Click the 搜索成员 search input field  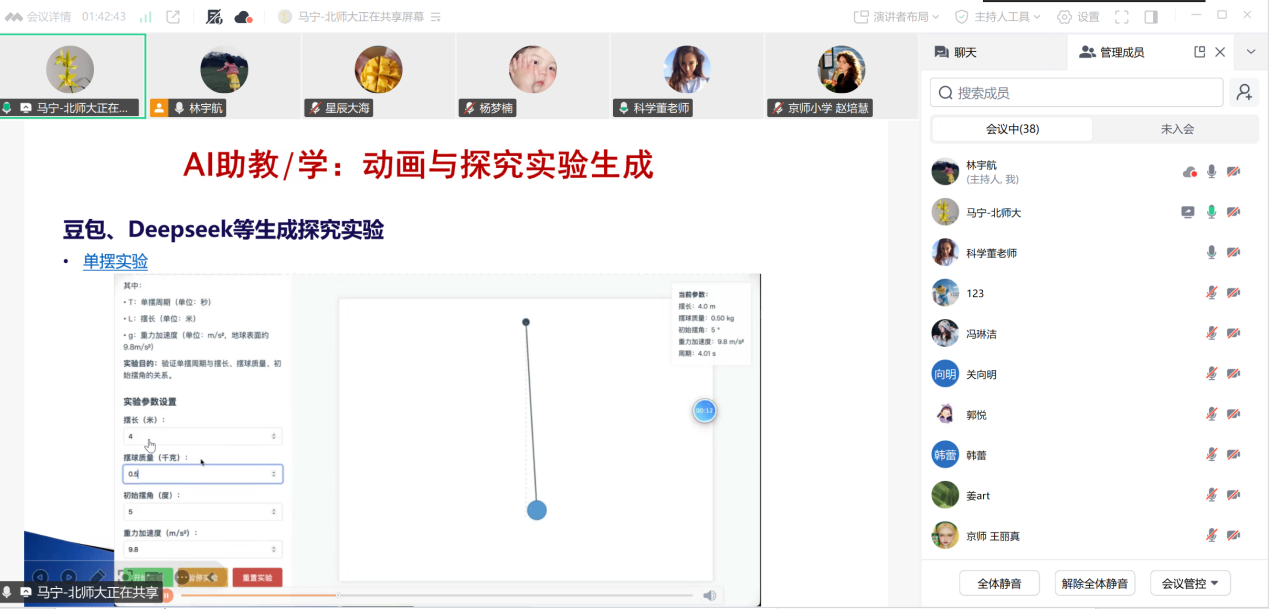(1075, 92)
